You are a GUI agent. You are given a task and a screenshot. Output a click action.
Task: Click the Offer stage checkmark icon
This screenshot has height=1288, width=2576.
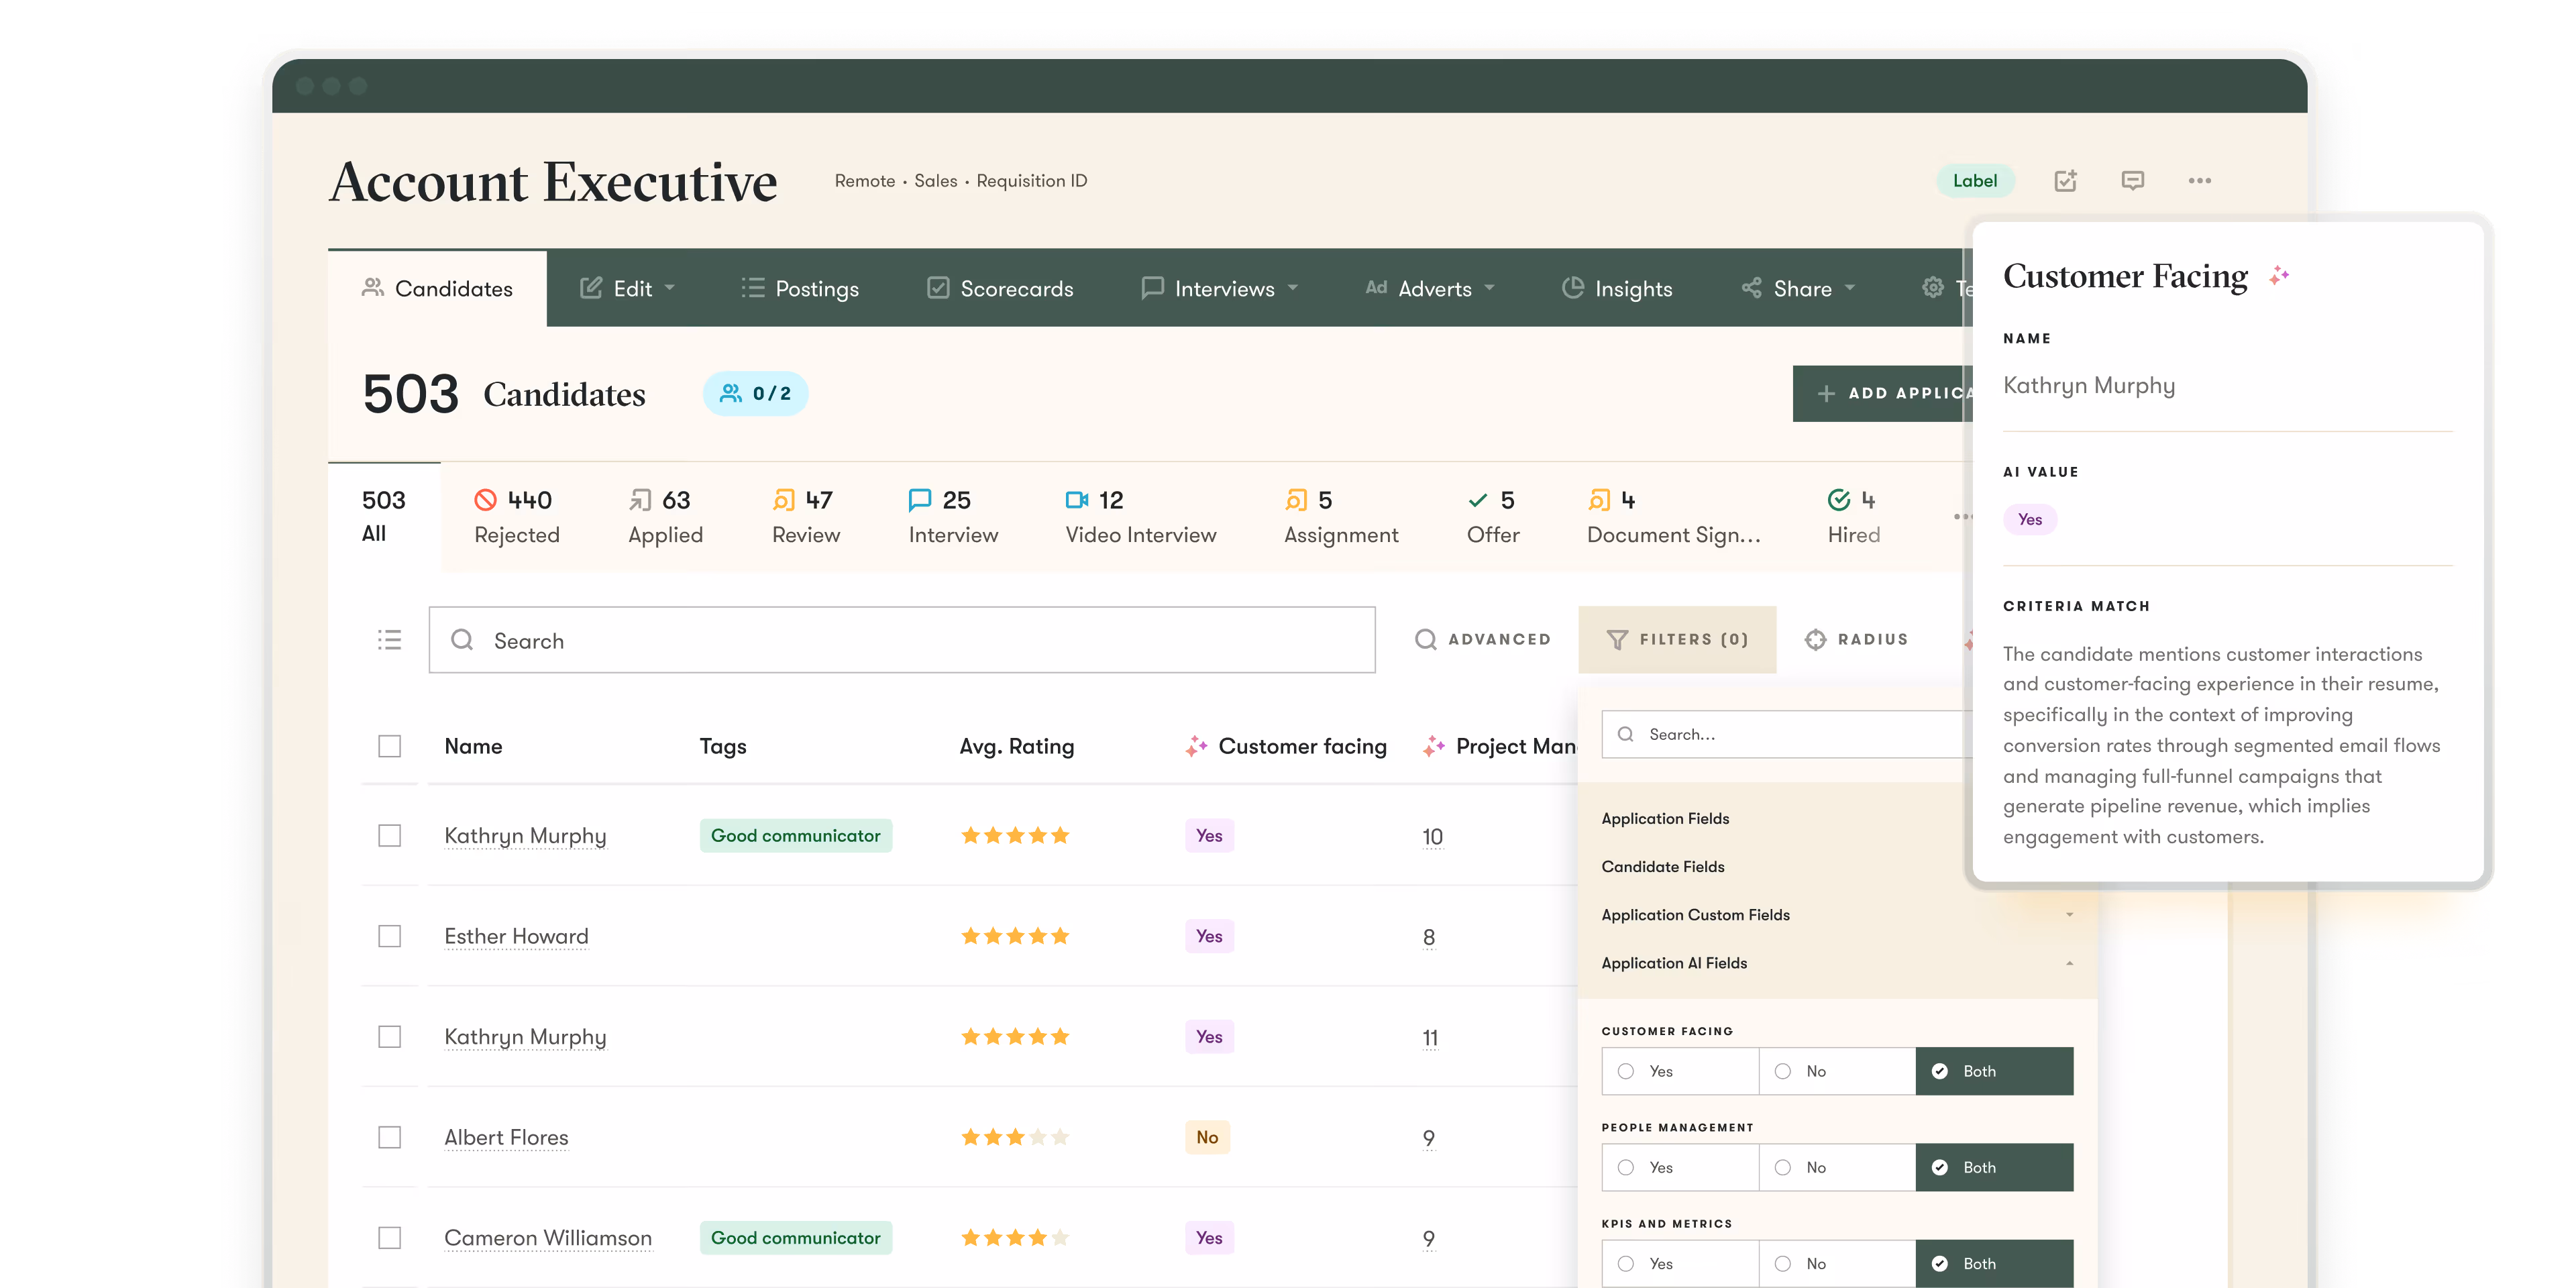coord(1478,500)
